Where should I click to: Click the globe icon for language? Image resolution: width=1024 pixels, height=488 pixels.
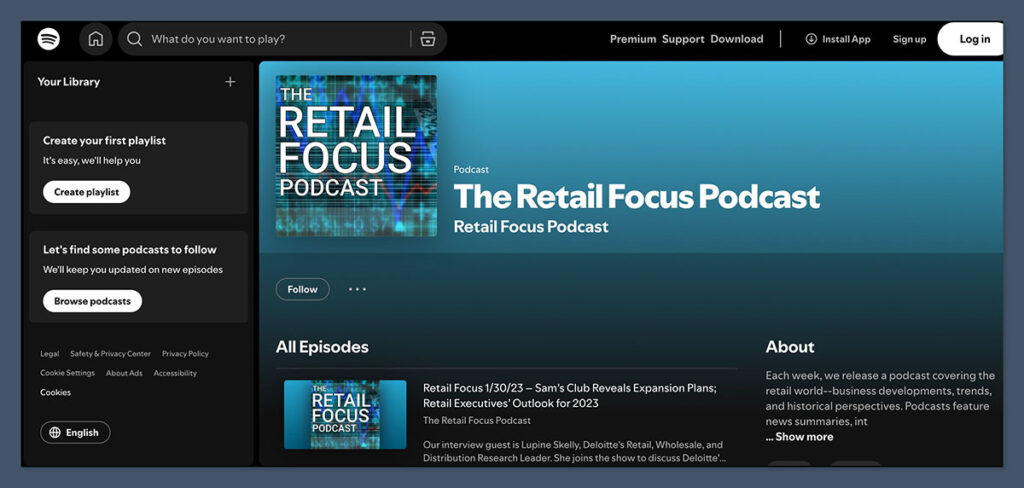[54, 433]
